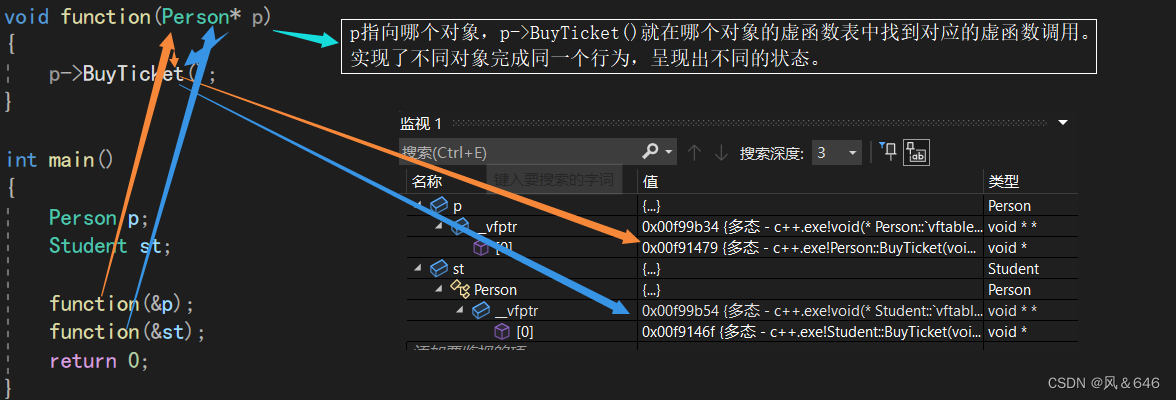Focus the 搜索(Ctrl+E) search field
The image size is (1176, 400).
coord(519,152)
